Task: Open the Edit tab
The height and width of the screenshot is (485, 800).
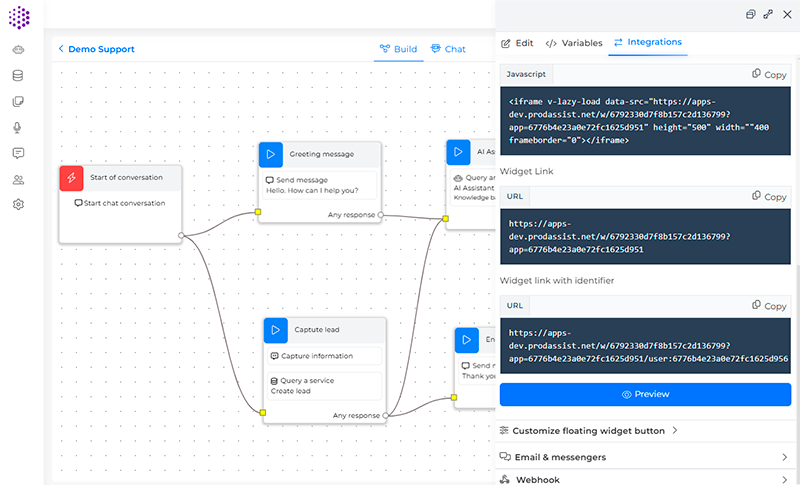Action: click(517, 43)
